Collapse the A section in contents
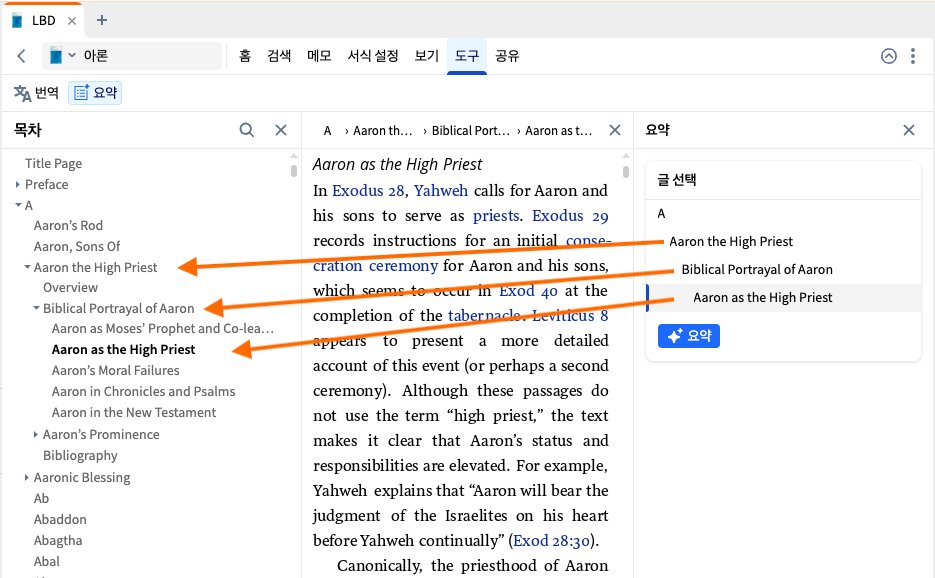 pyautogui.click(x=18, y=205)
